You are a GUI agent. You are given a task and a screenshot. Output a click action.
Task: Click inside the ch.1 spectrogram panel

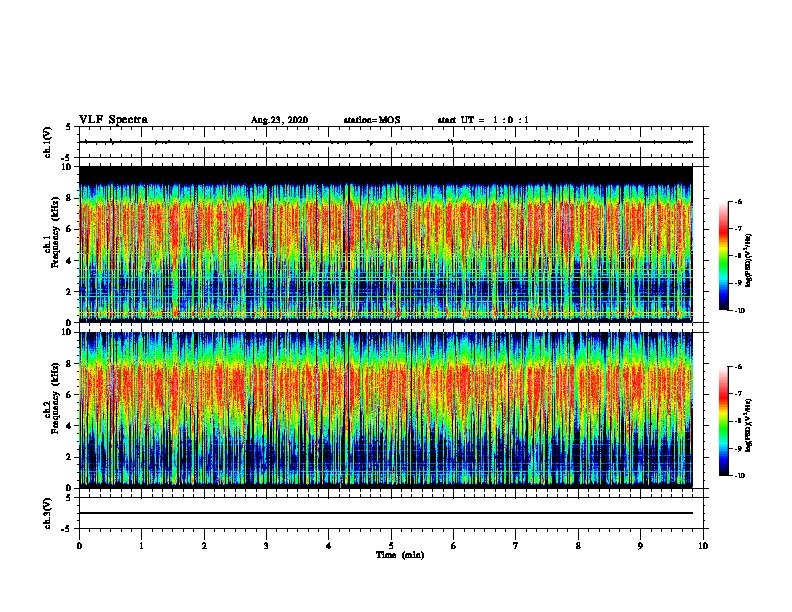tap(386, 244)
